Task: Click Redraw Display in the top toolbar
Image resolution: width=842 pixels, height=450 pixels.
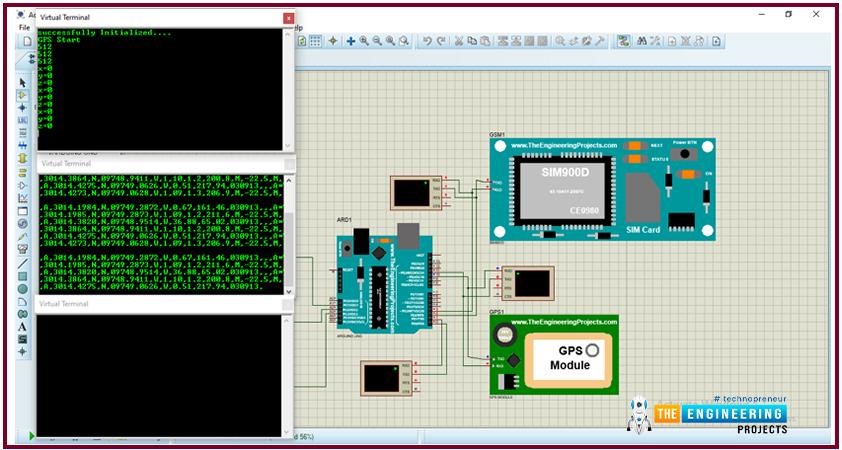Action: coord(303,41)
